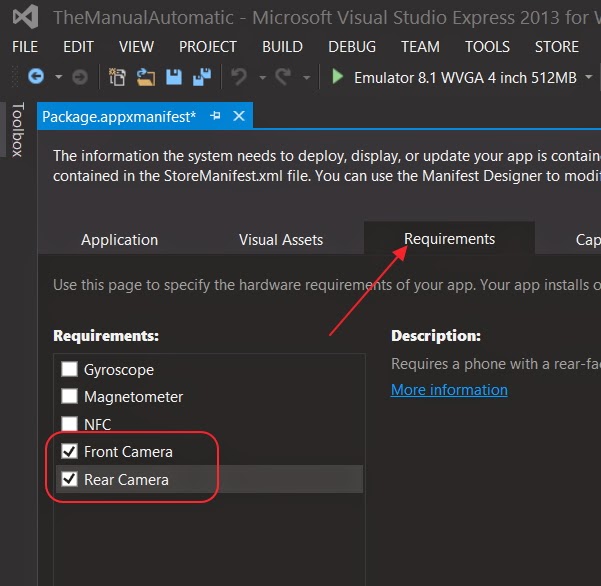Screen dimensions: 601x586
Task: Expand the emulator target dropdown arrow
Action: click(x=588, y=77)
